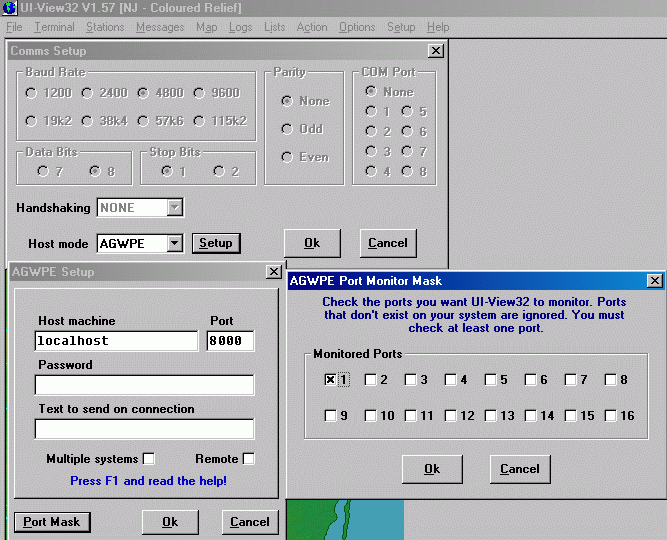Expand the Handshaking dropdown
The image size is (667, 540).
(x=175, y=208)
